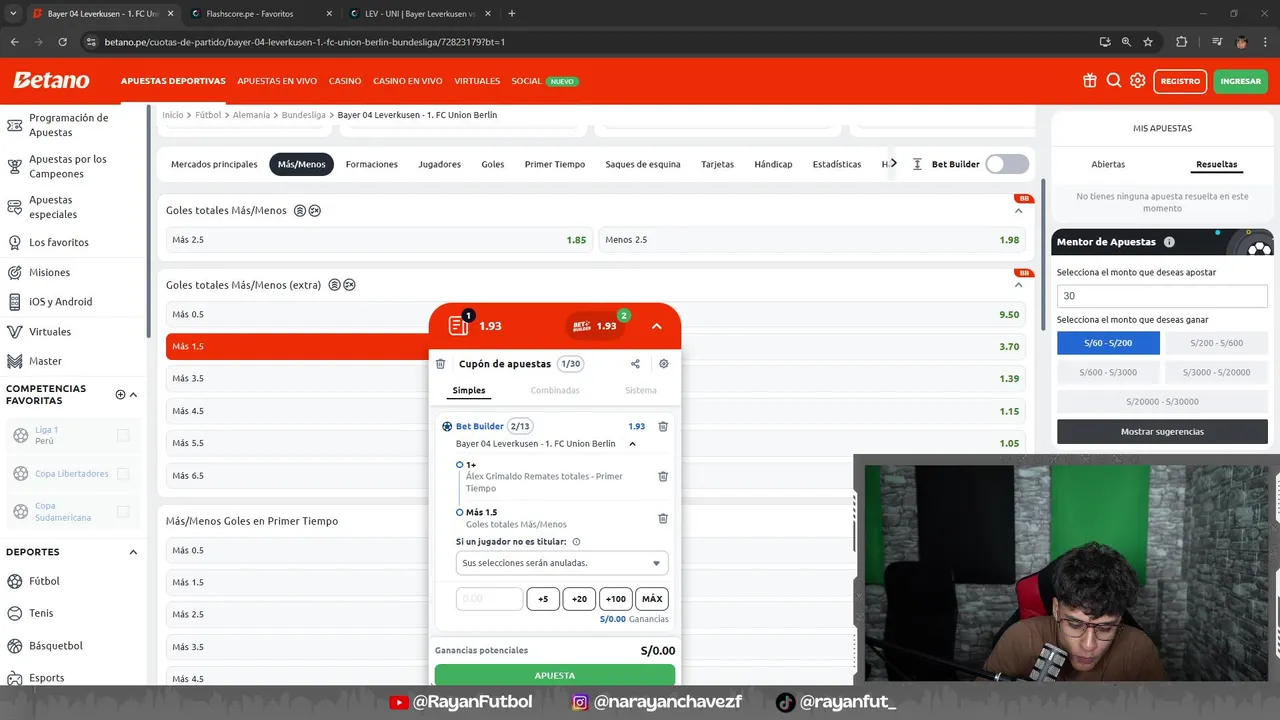
Task: Click the Betano logo
Action: coord(51,81)
